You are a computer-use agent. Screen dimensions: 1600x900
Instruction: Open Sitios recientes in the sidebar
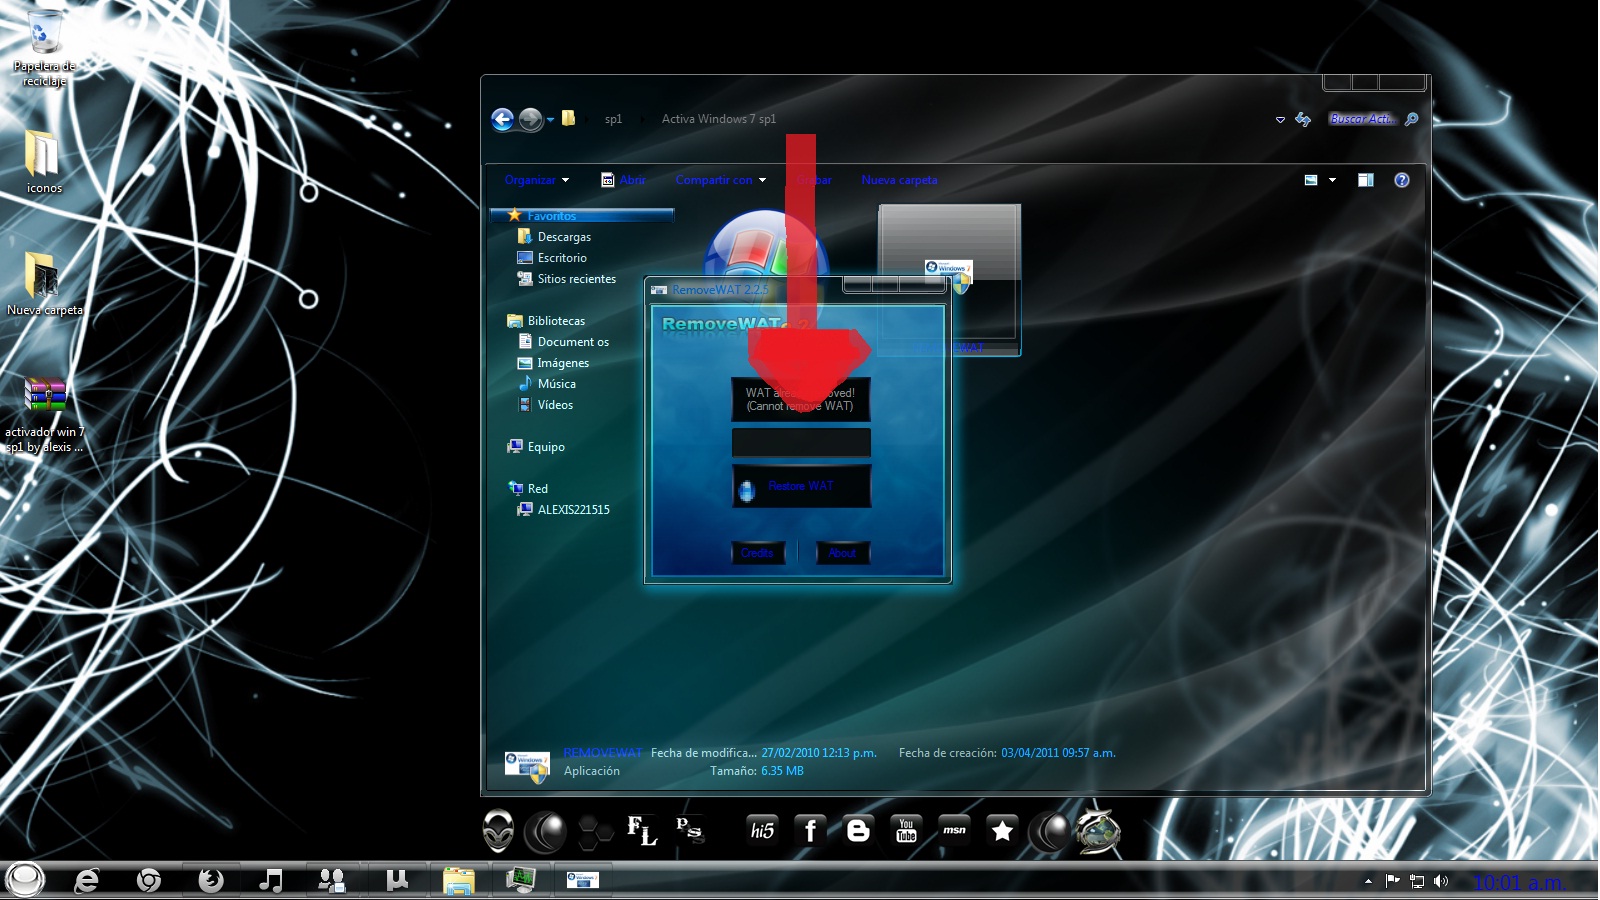point(576,279)
